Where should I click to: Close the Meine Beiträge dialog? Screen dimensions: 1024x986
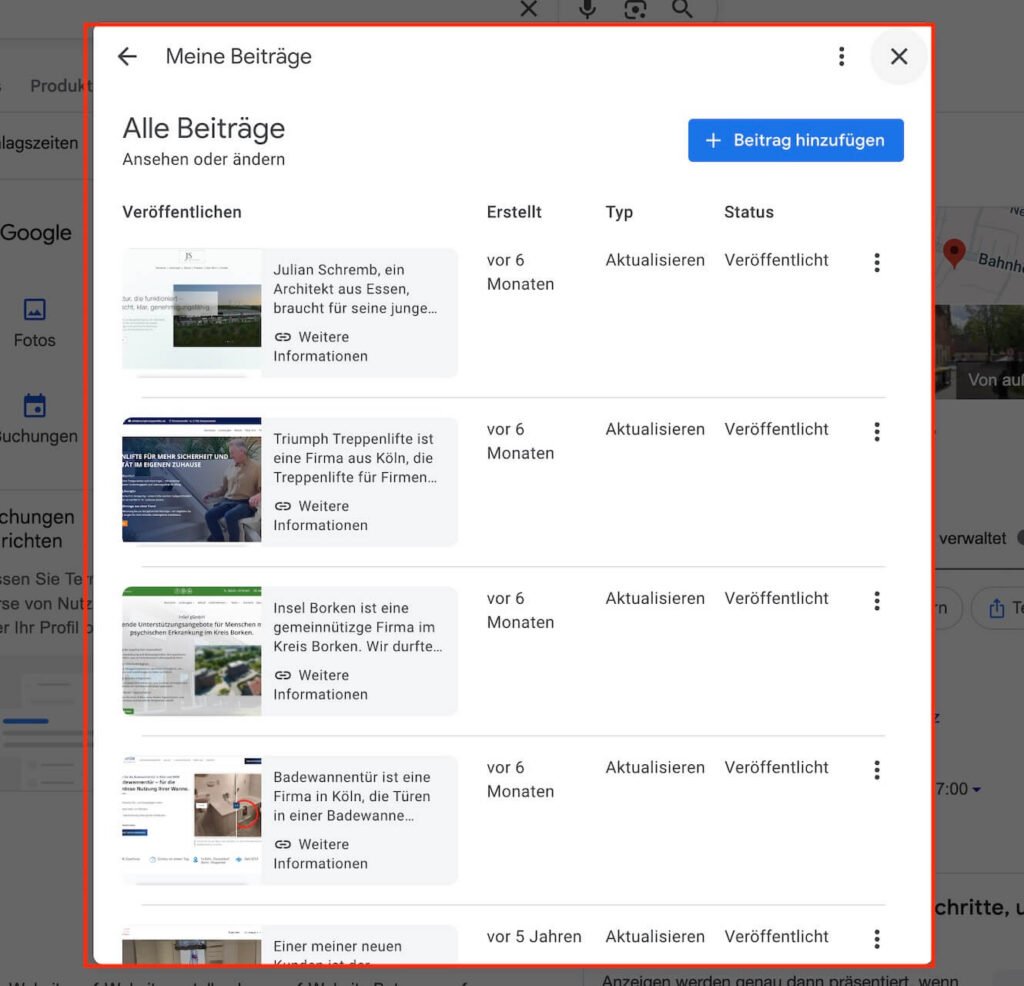coord(899,57)
